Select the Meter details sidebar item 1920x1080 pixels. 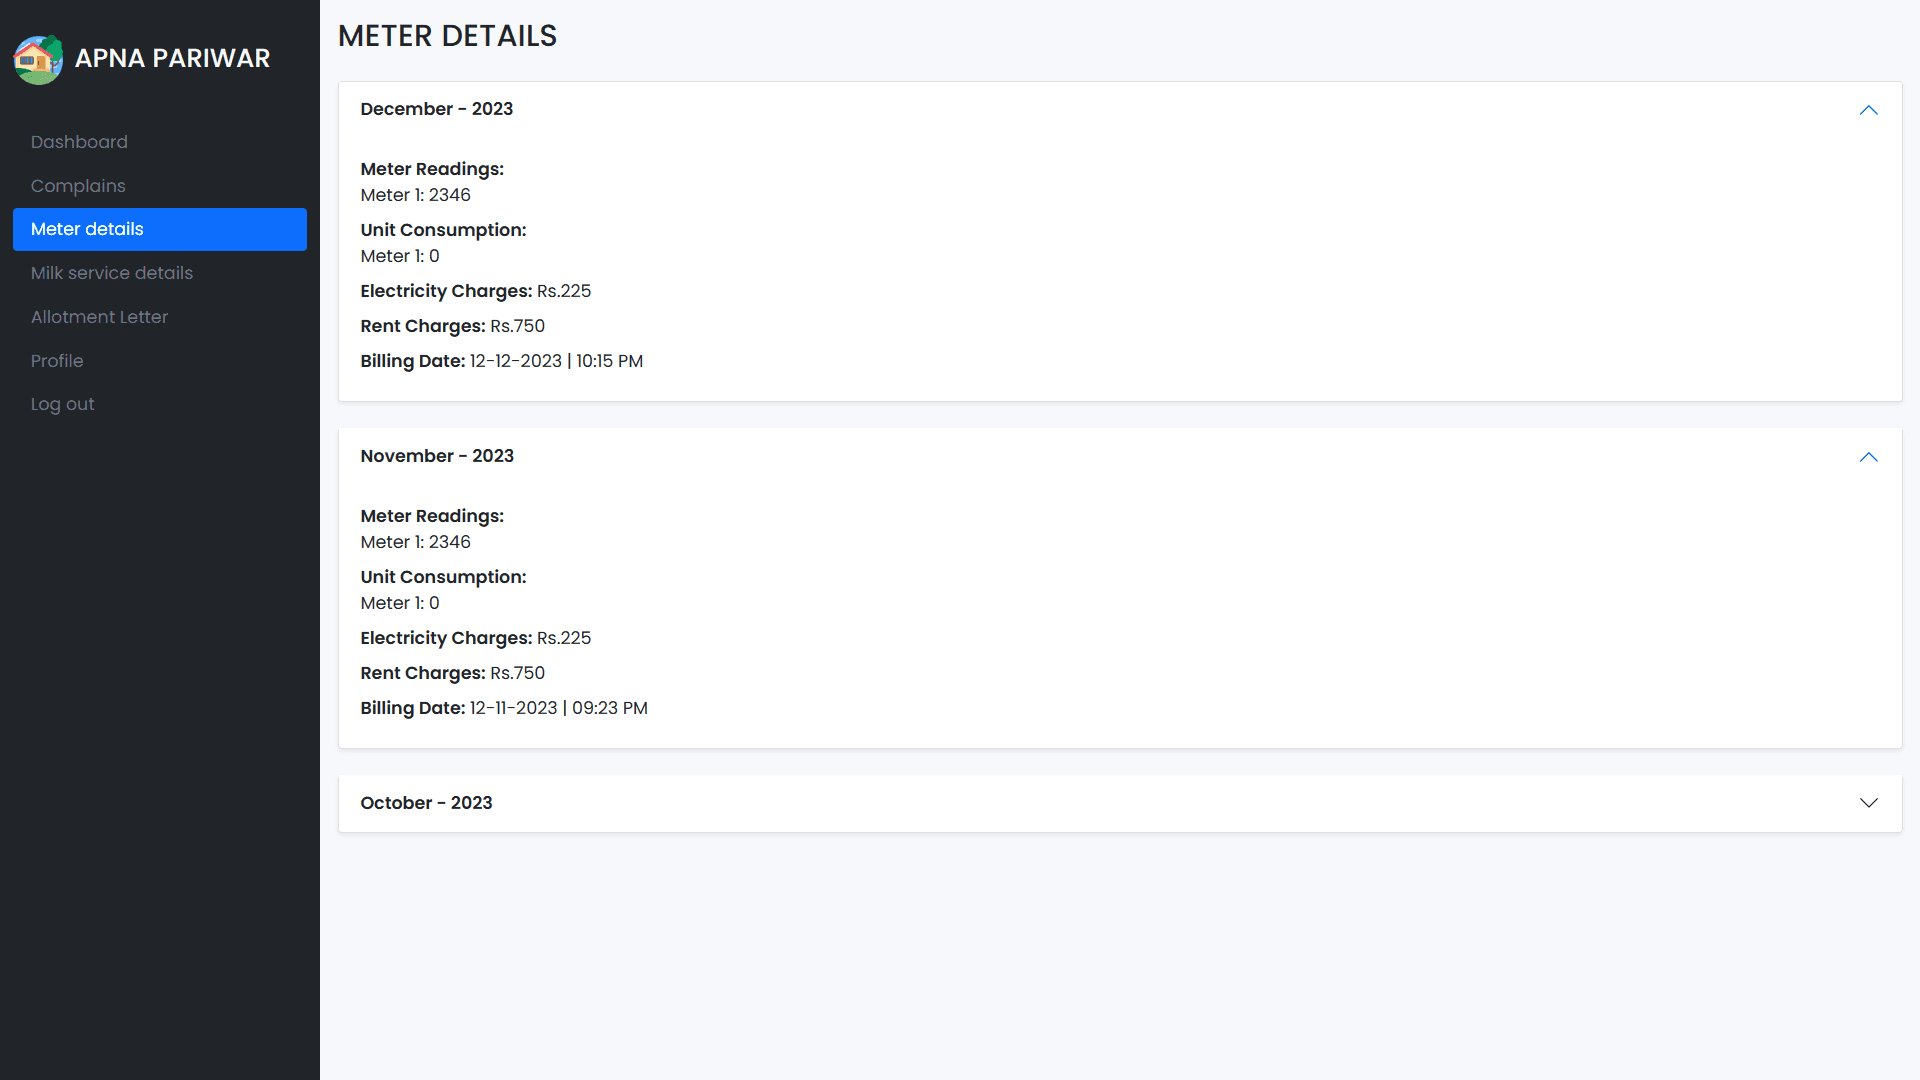[x=86, y=229]
